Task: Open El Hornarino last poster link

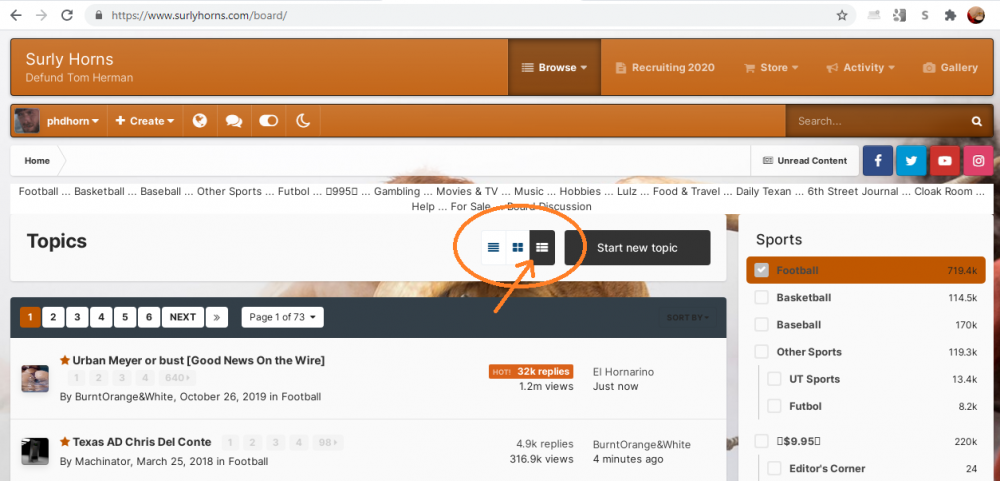Action: click(623, 372)
